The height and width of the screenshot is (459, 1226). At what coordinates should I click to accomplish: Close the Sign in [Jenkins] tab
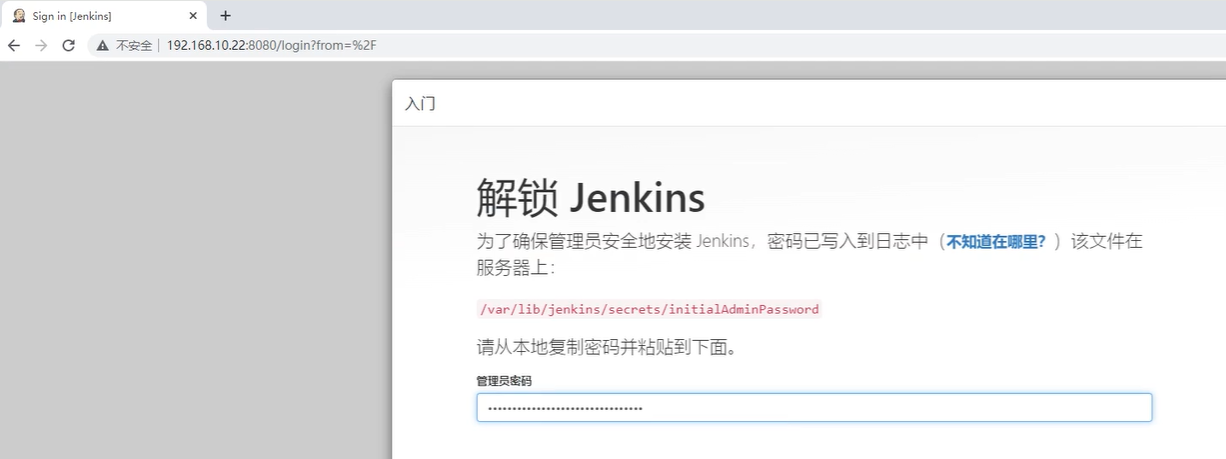click(193, 16)
